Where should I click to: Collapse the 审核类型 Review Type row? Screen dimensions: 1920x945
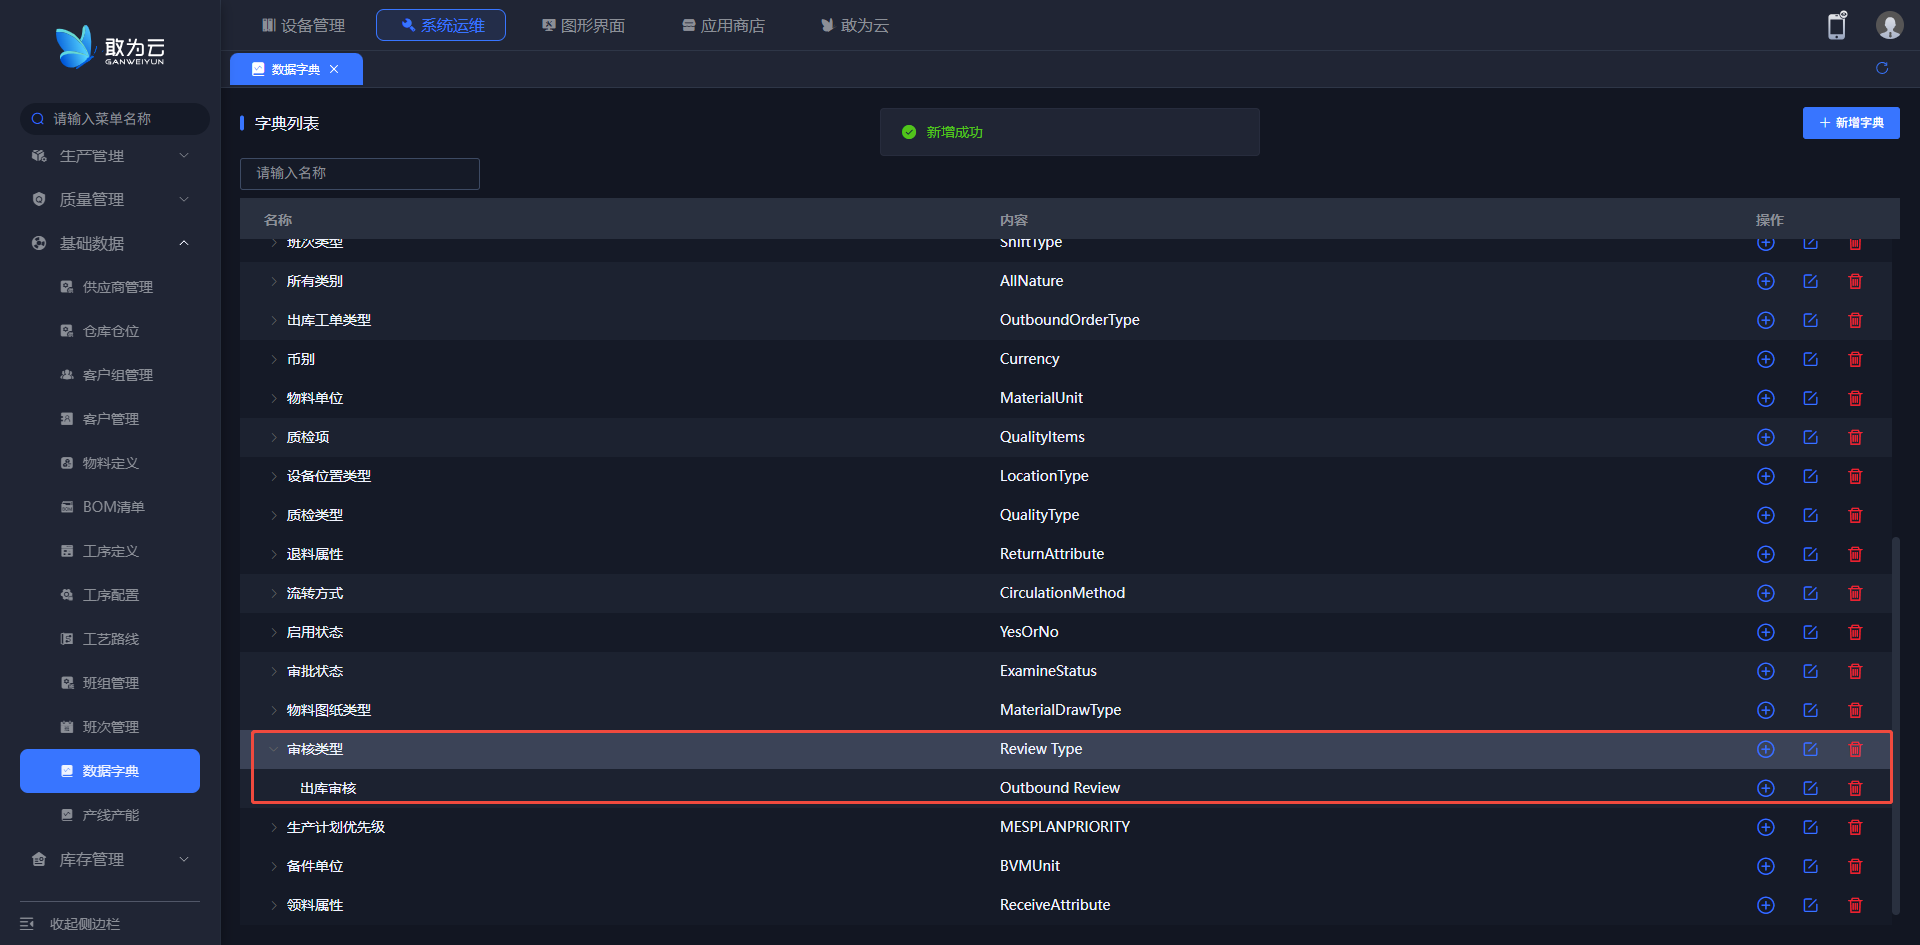(273, 749)
